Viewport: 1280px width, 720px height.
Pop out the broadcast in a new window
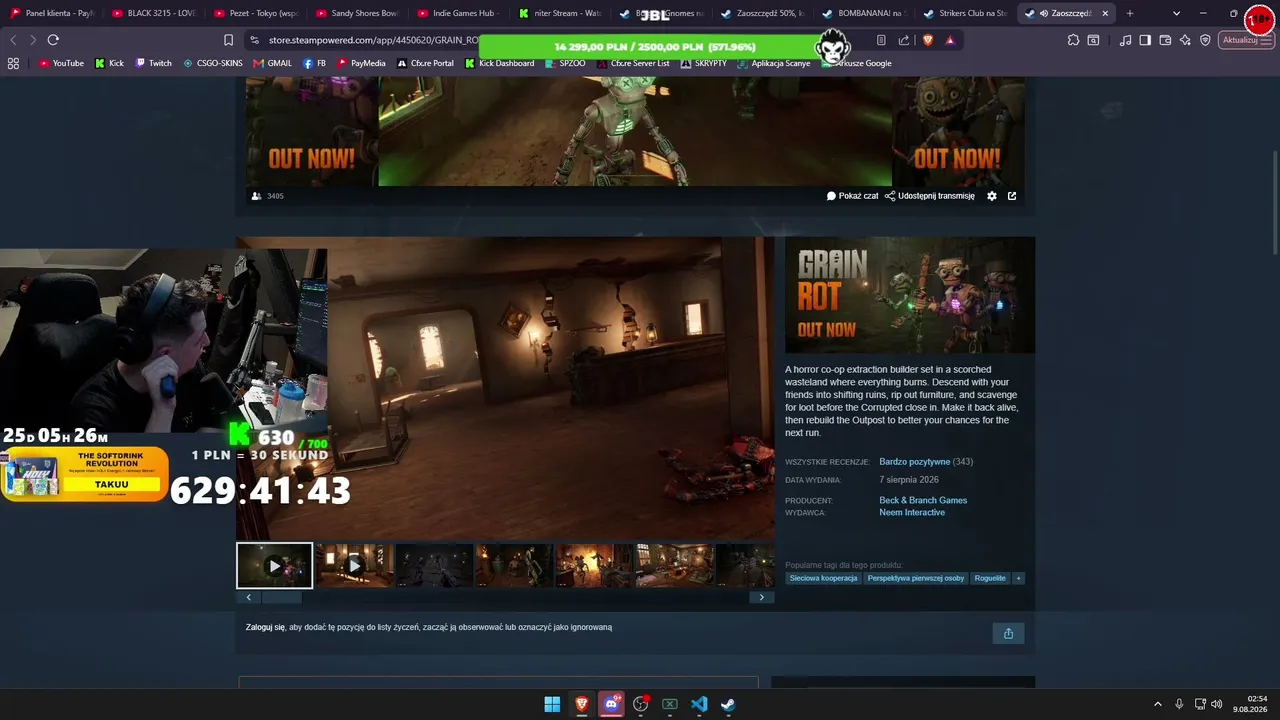point(1012,196)
